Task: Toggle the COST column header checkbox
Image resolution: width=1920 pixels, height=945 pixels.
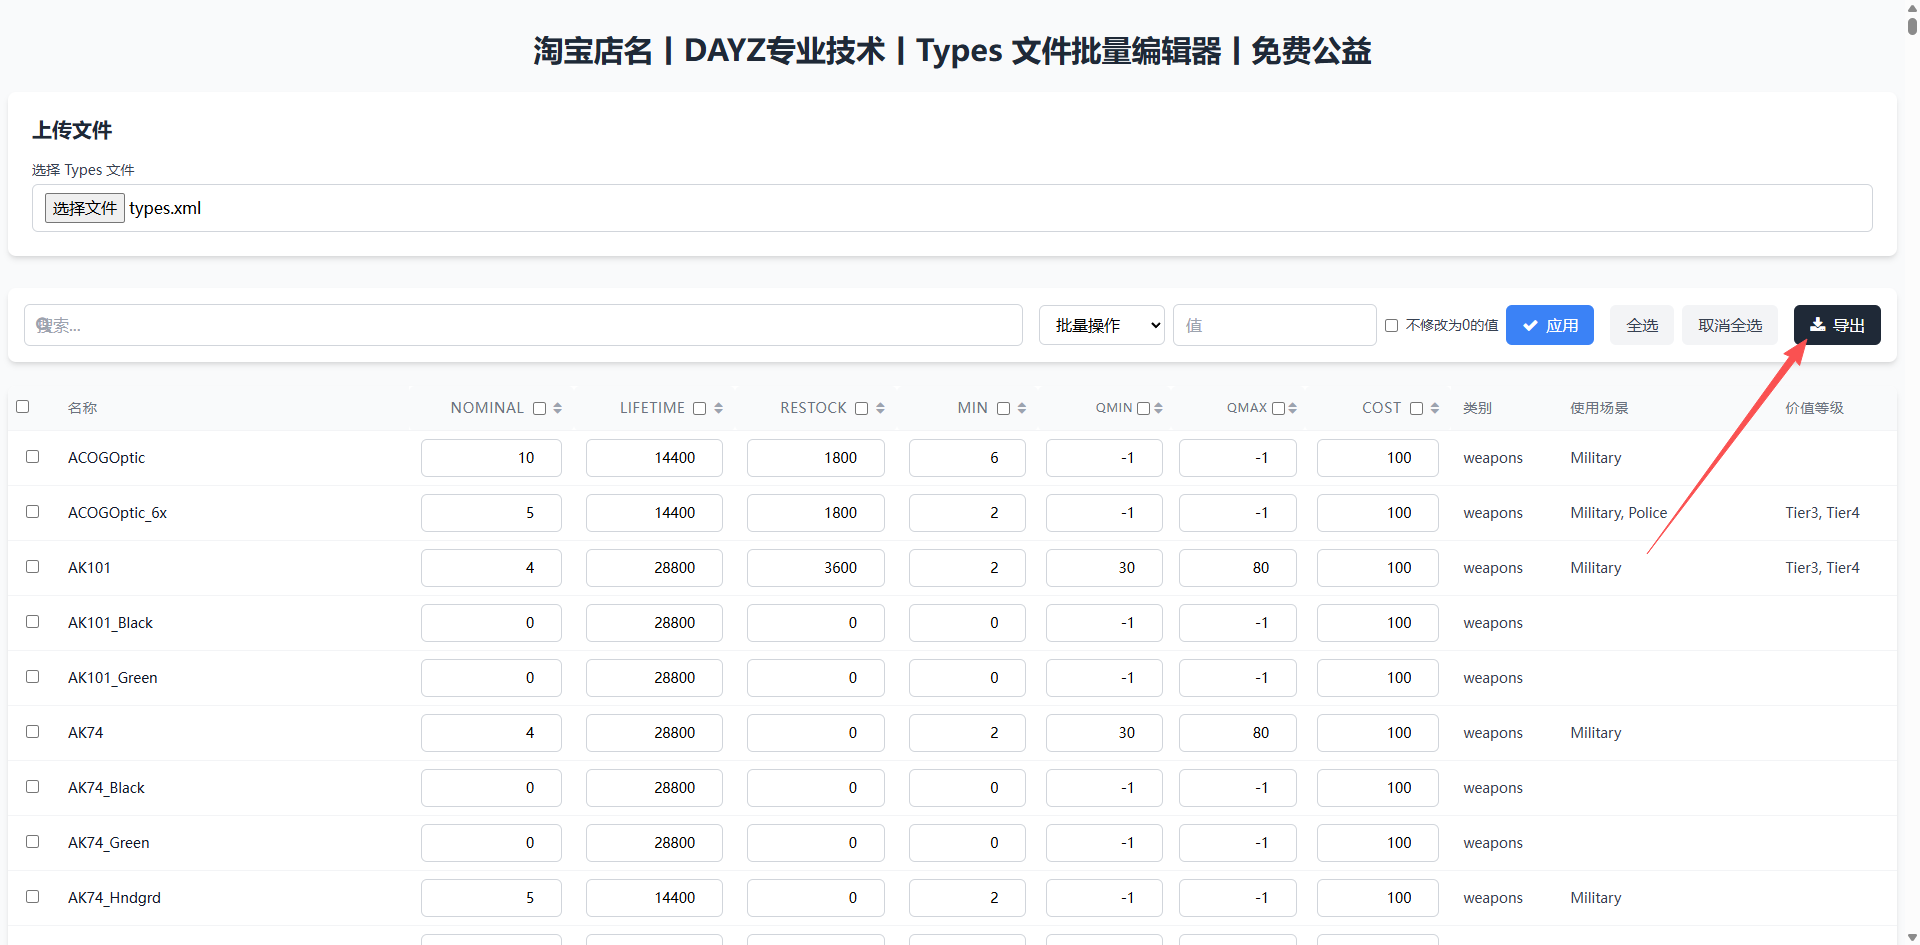Action: click(1417, 408)
